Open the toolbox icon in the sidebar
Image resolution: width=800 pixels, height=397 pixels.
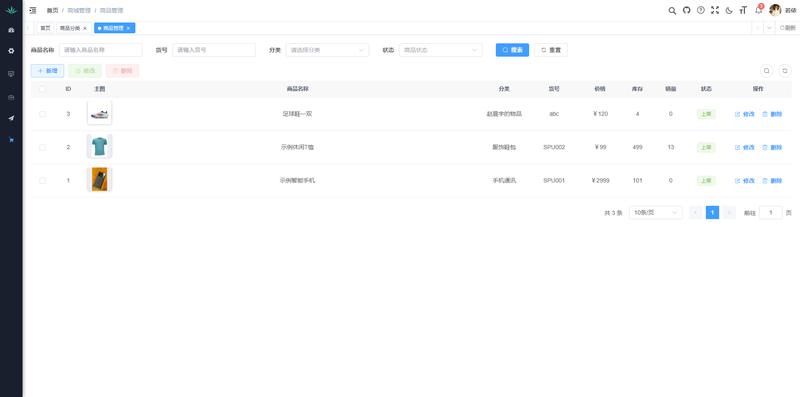click(x=11, y=97)
